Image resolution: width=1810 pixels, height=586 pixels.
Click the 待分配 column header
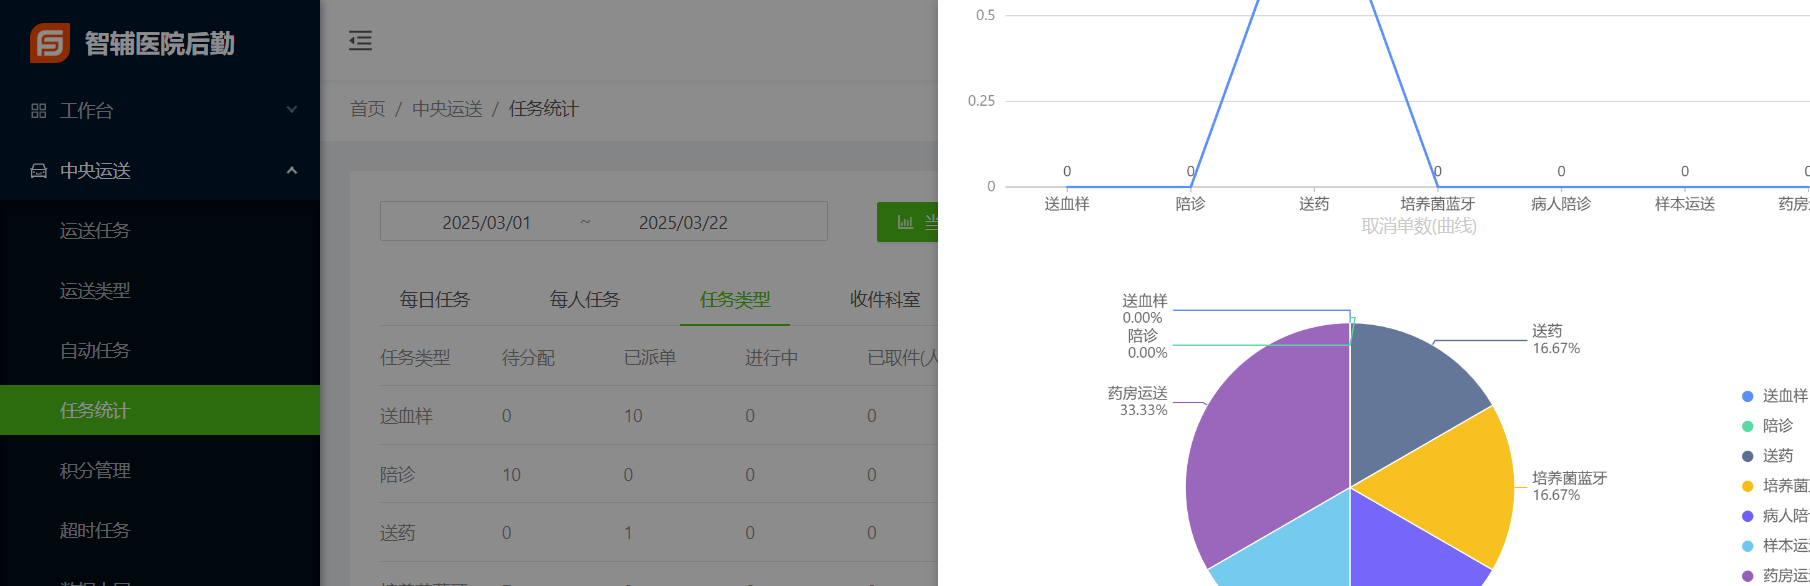coord(528,357)
